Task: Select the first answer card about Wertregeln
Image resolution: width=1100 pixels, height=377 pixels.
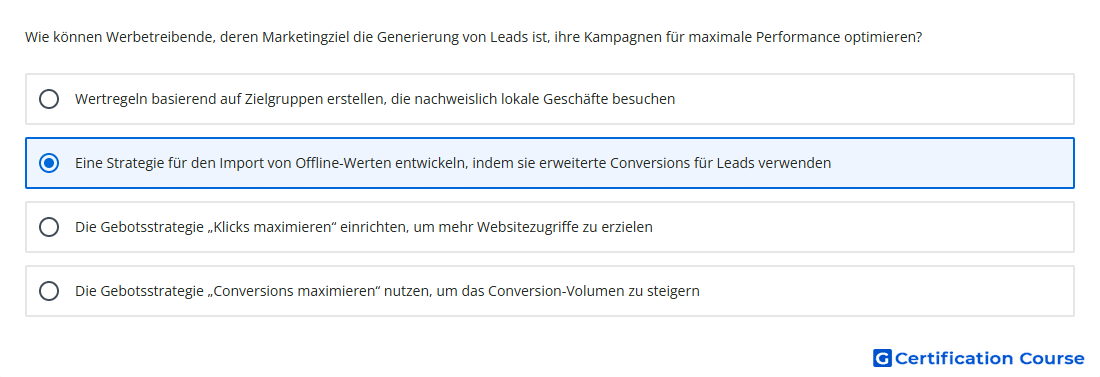Action: 550,99
